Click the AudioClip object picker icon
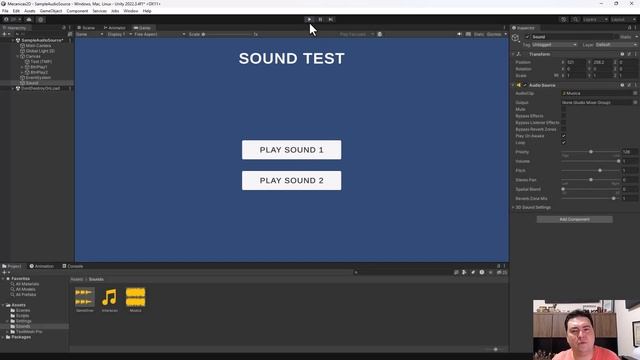Image resolution: width=640 pixels, height=360 pixels. click(x=635, y=93)
